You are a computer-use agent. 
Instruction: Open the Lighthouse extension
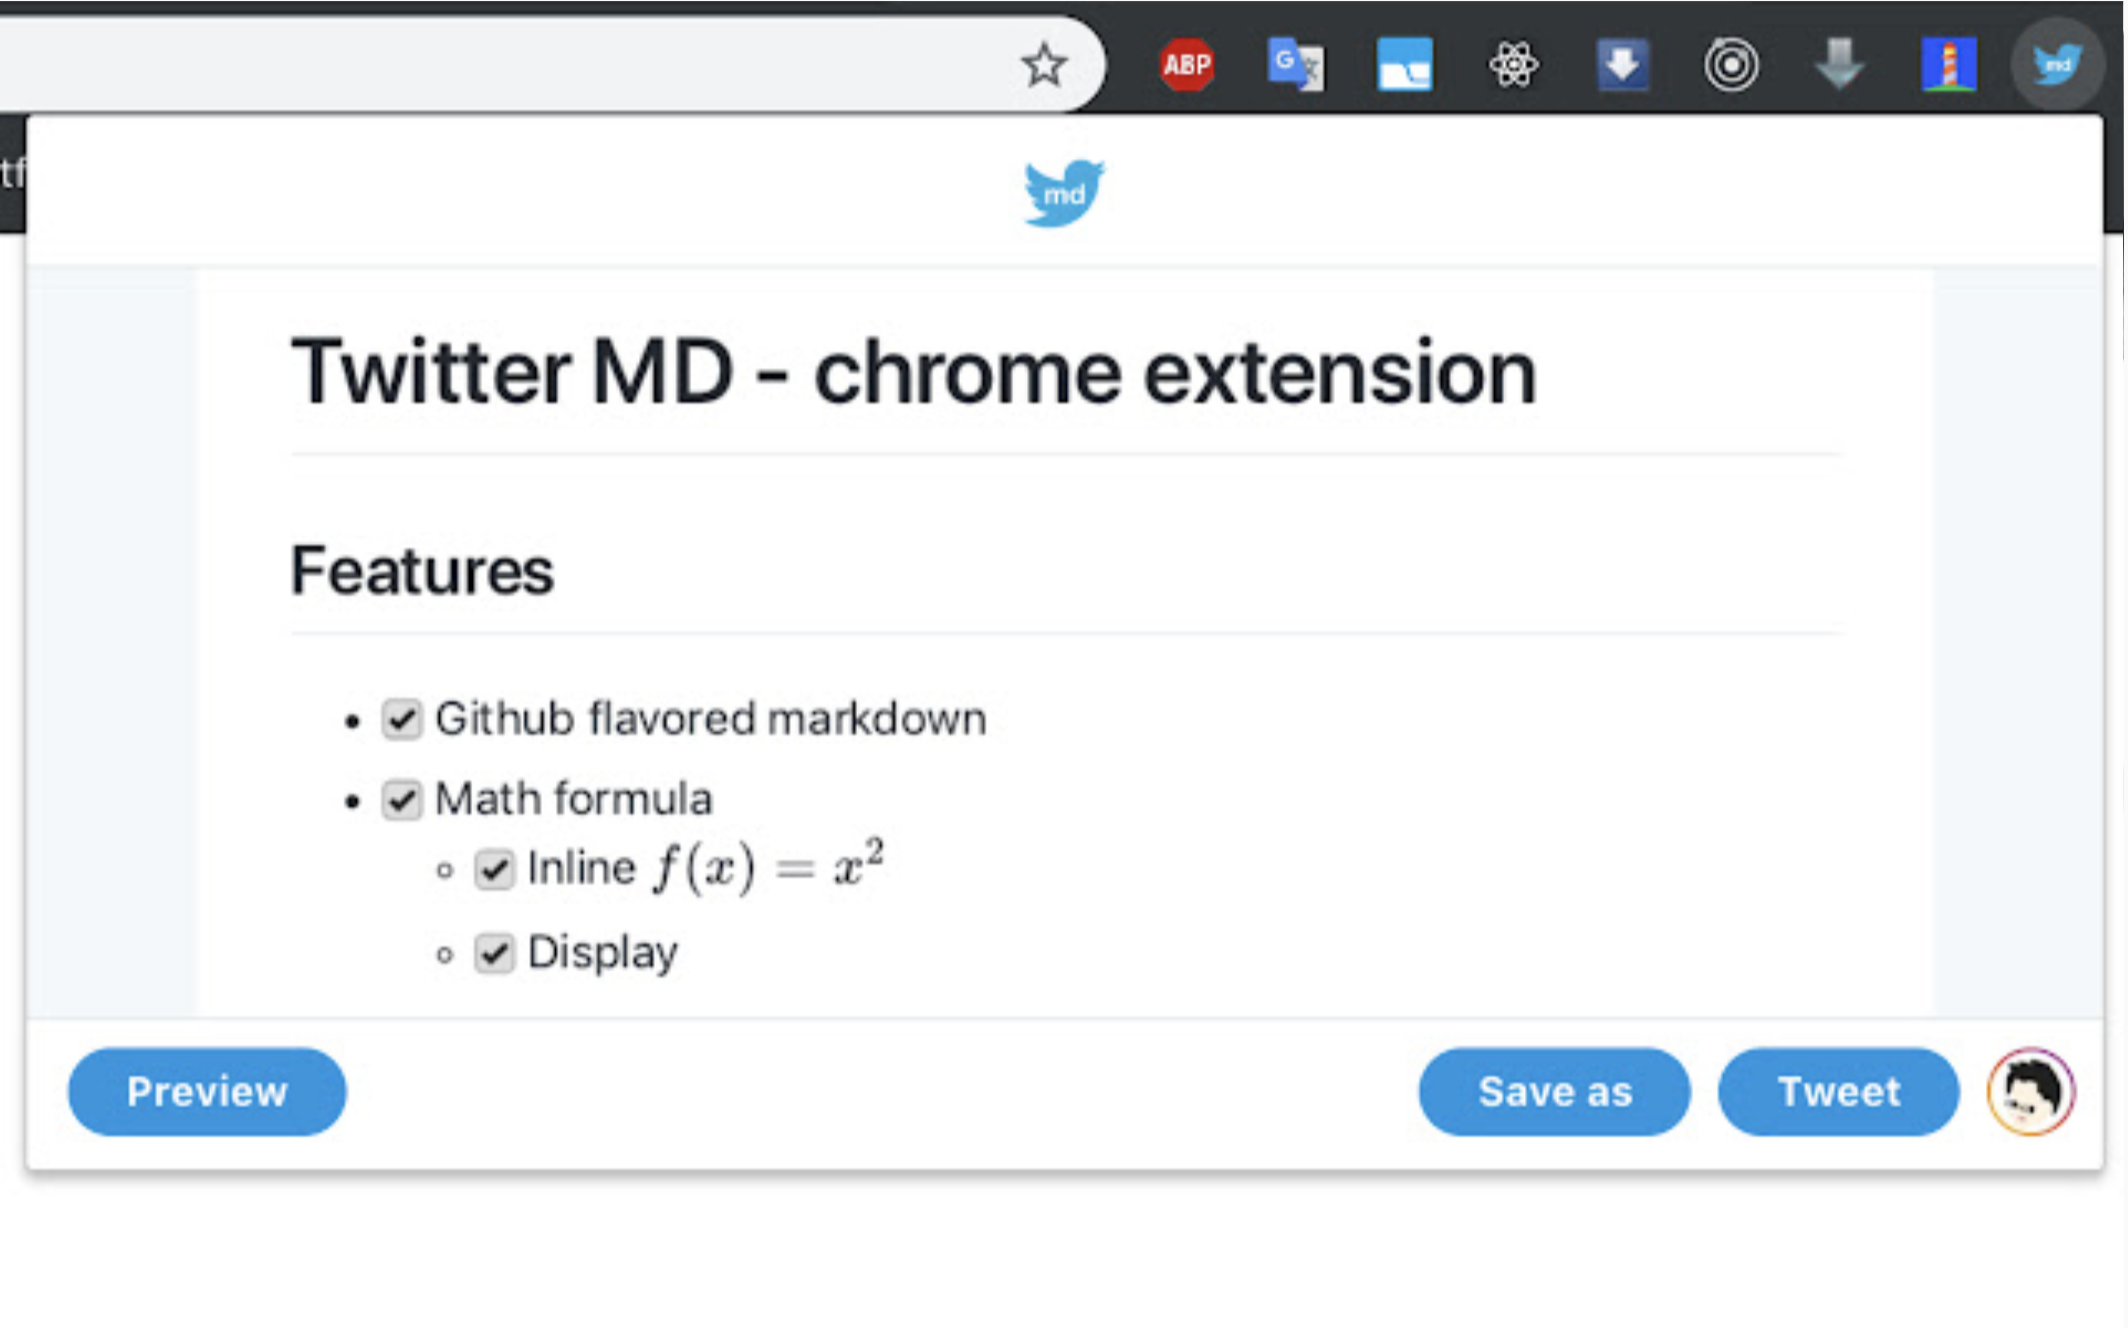[x=1949, y=65]
